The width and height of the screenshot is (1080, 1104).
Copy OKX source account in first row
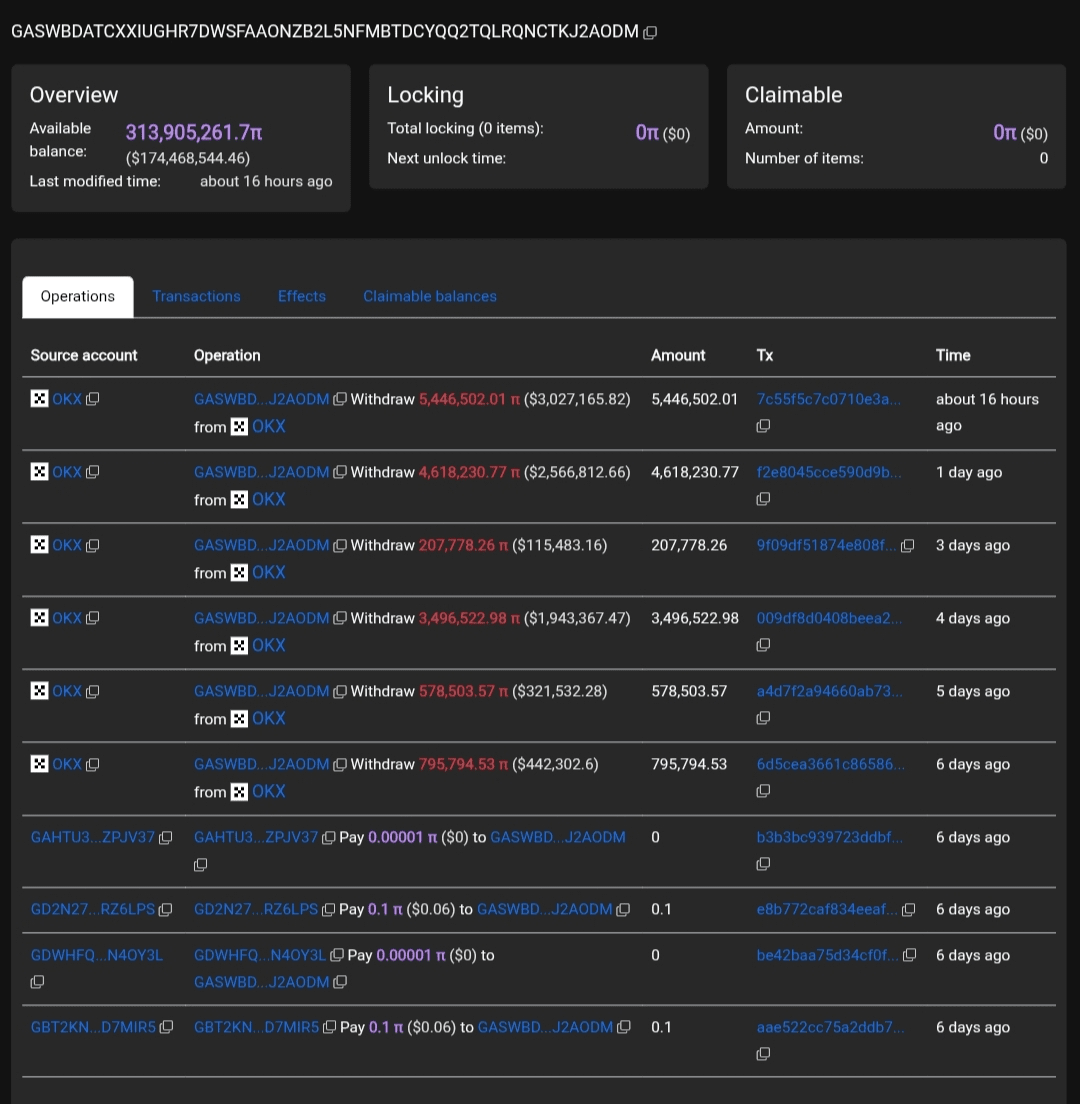(x=93, y=400)
